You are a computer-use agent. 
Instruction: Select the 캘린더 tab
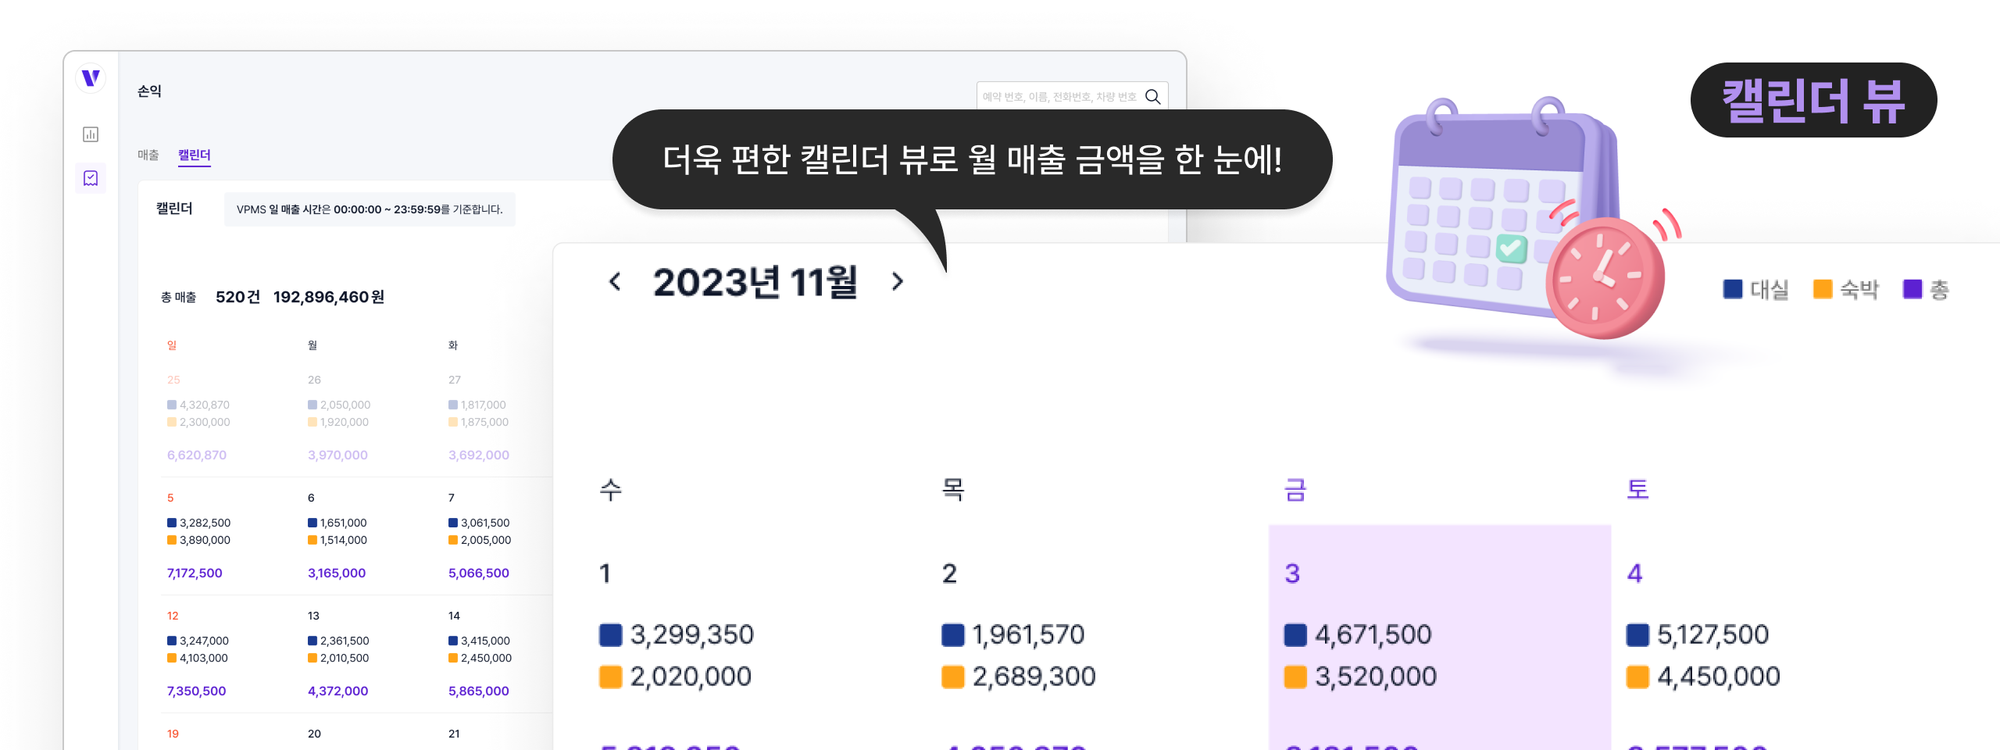[x=194, y=155]
